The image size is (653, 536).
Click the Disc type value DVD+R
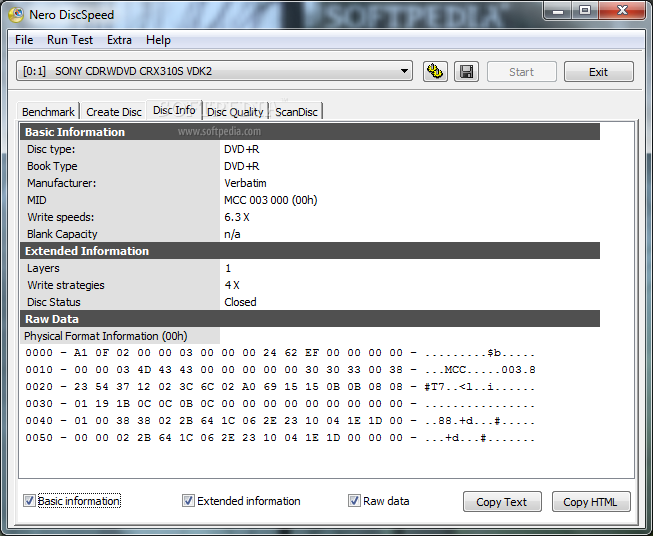point(242,149)
